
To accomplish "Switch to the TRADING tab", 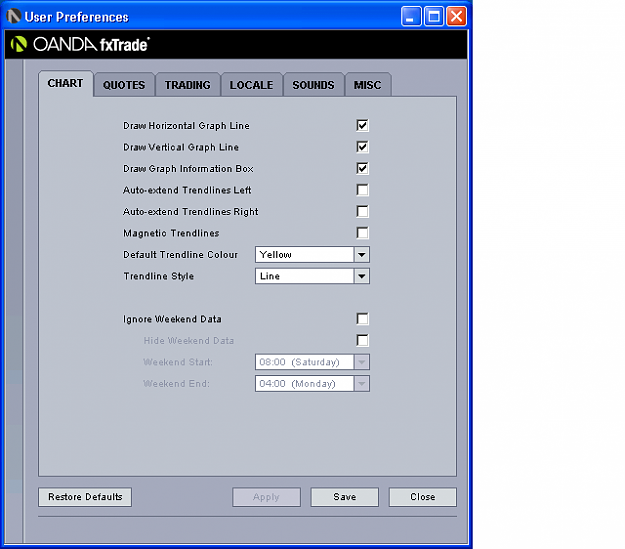I will tap(187, 85).
